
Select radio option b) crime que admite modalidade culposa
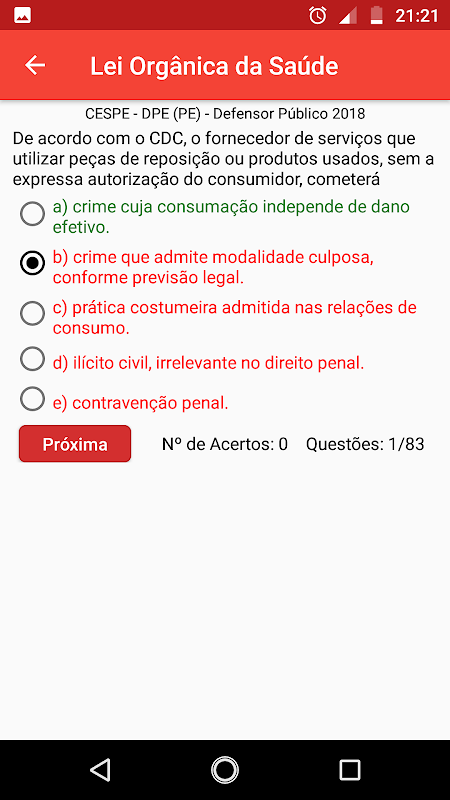[32, 263]
